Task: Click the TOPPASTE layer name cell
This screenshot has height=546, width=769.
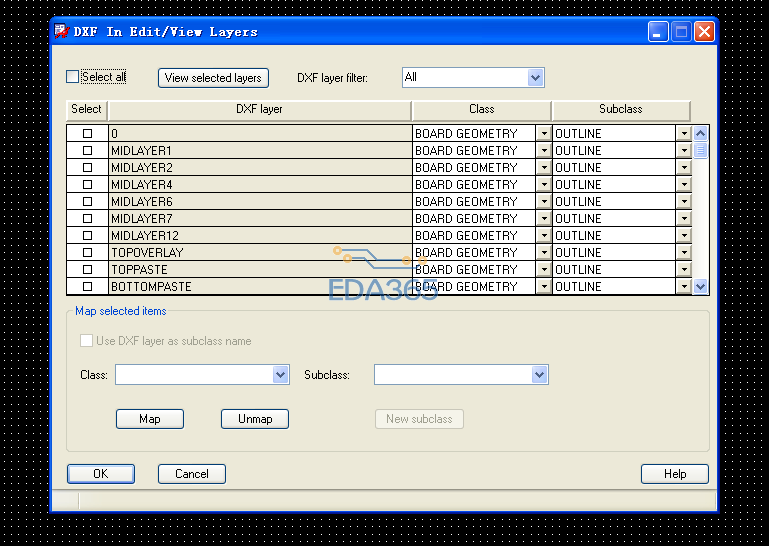Action: [260, 269]
